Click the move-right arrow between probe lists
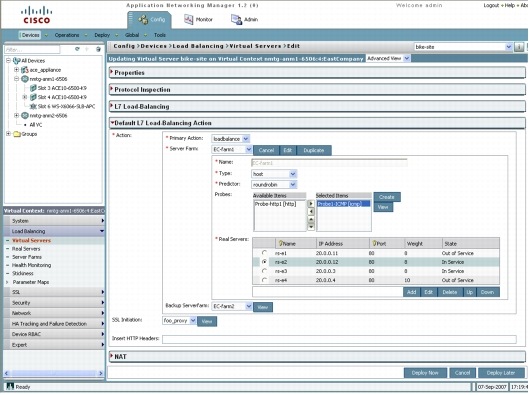This screenshot has height=395, width=529. coord(311,204)
